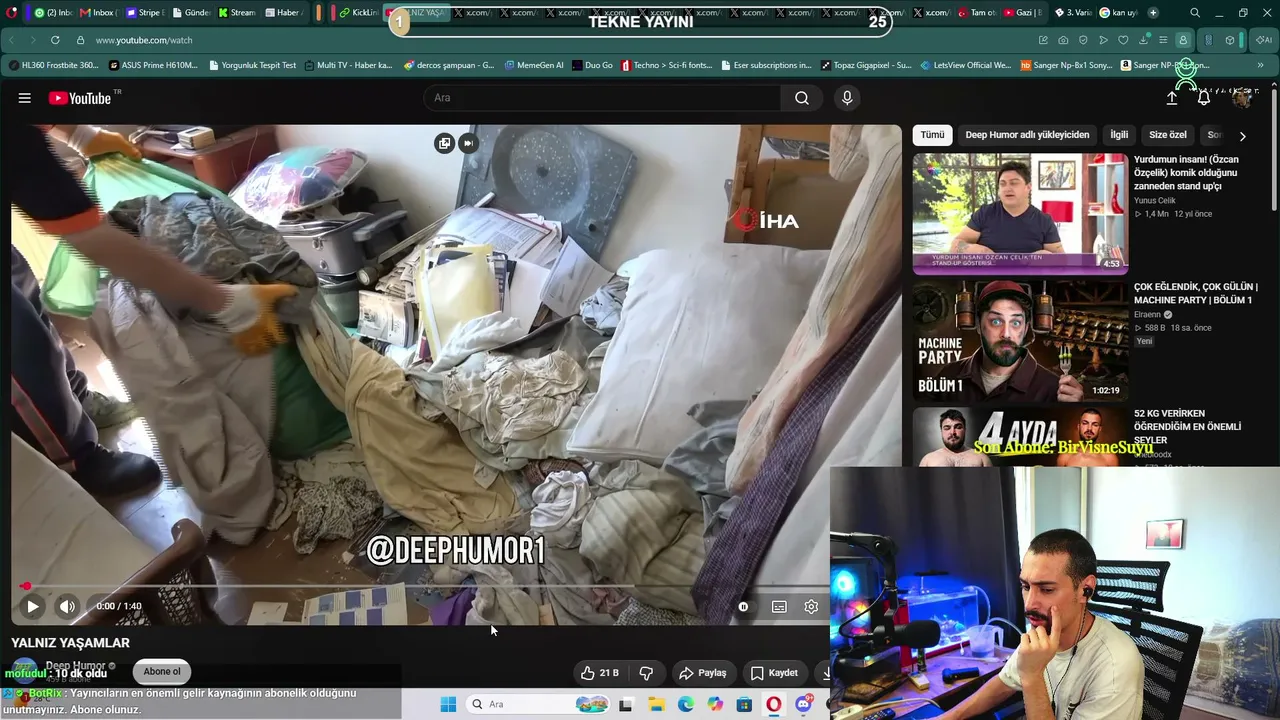Dislike the video with thumbs-down
This screenshot has width=1280, height=720.
pyautogui.click(x=646, y=673)
